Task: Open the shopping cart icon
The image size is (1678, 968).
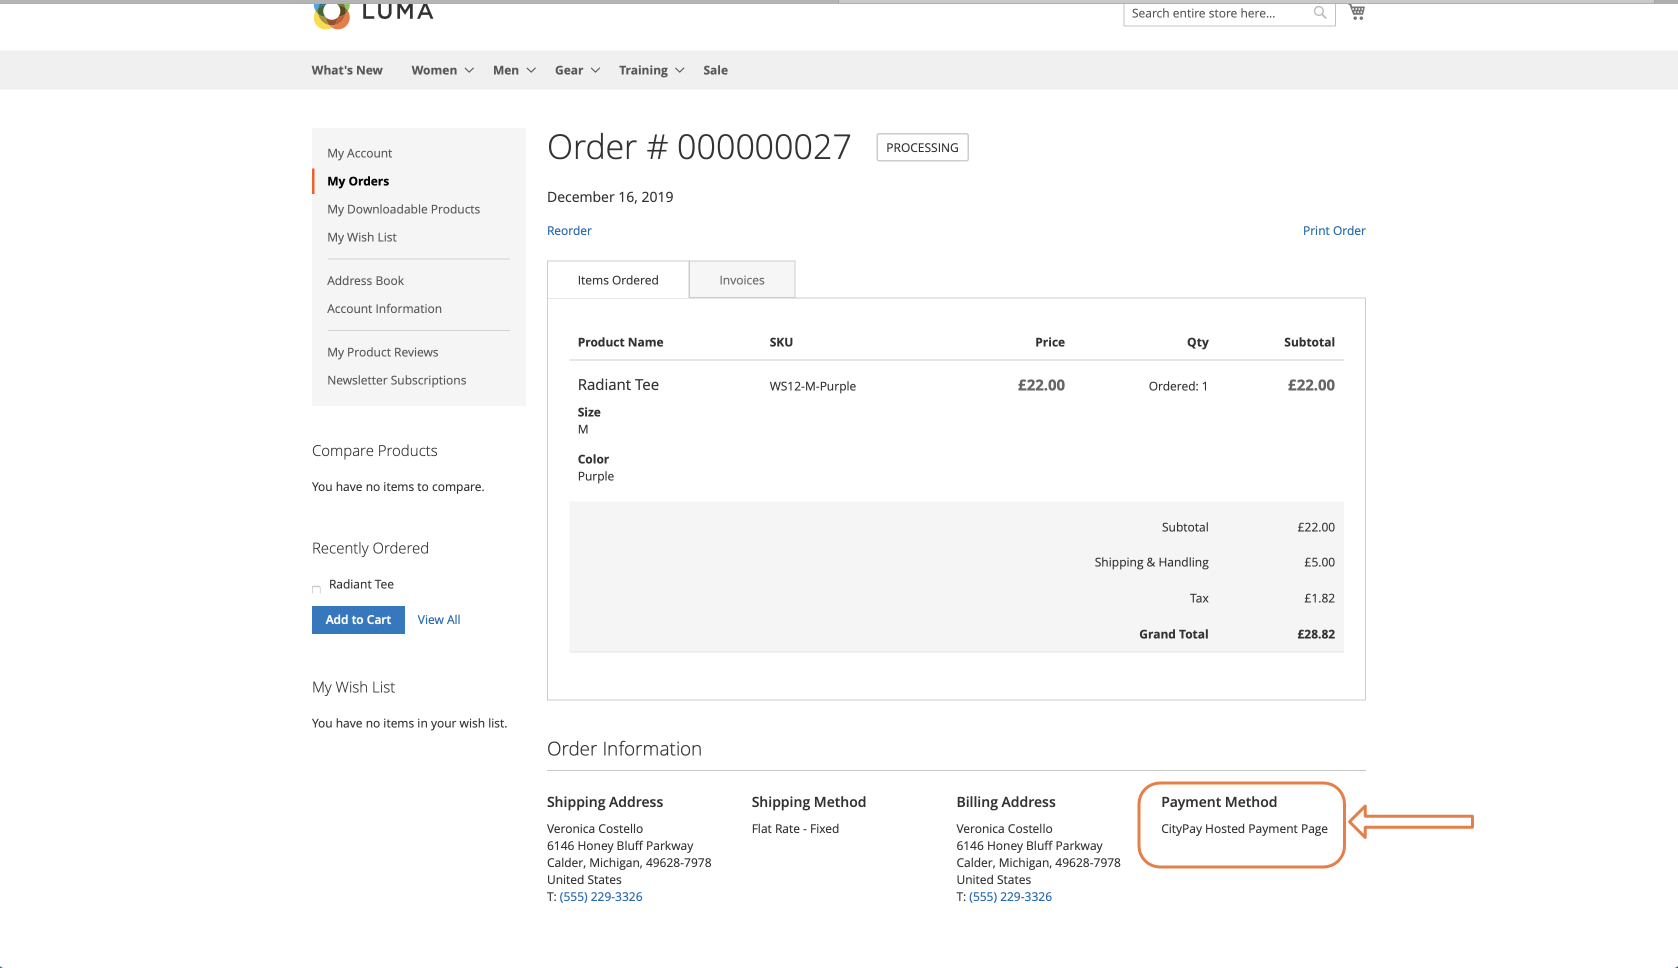Action: (x=1356, y=11)
